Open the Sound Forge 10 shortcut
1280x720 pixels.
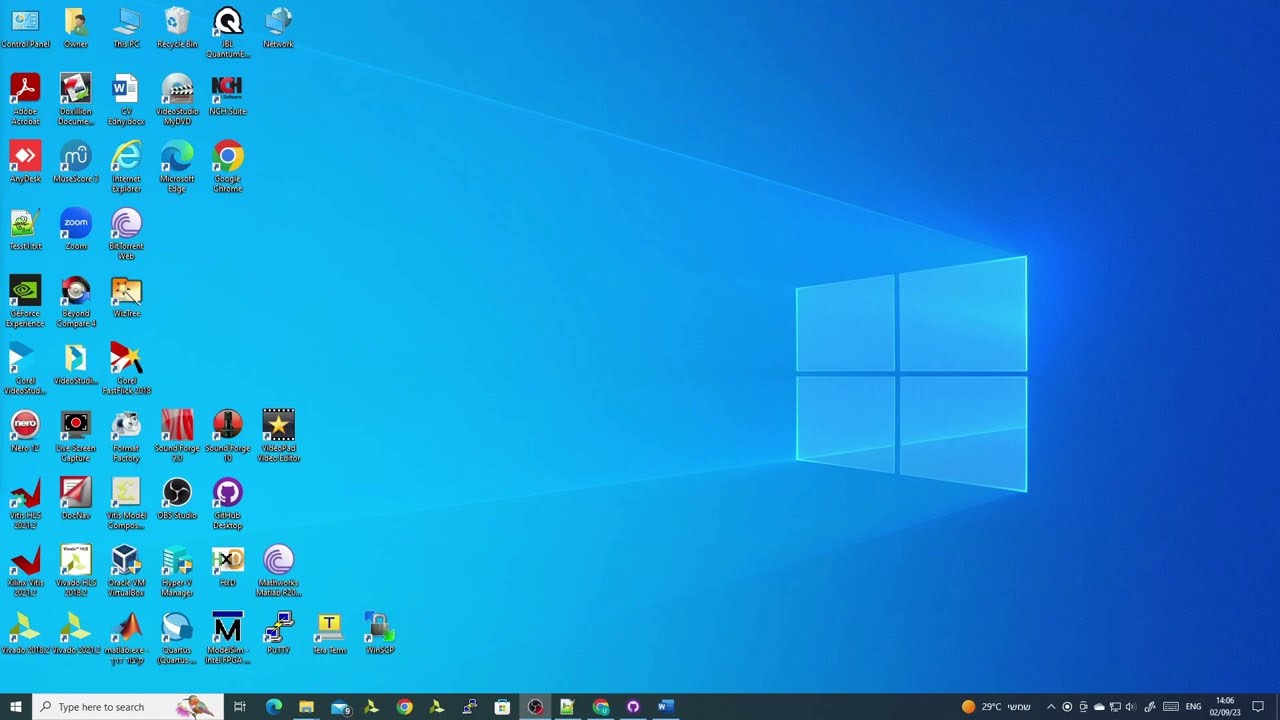pos(228,436)
